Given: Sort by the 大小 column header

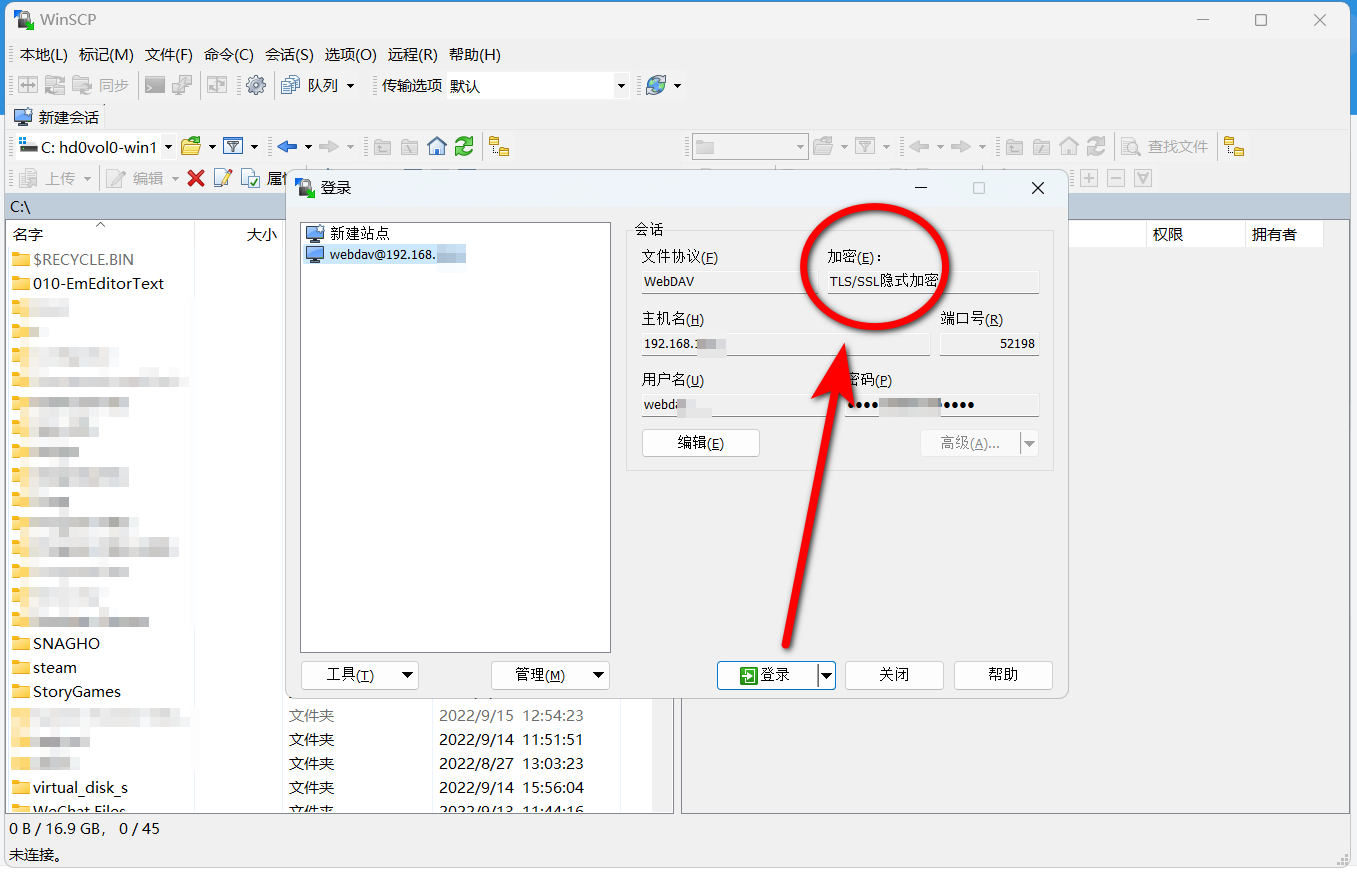Looking at the screenshot, I should pos(239,234).
